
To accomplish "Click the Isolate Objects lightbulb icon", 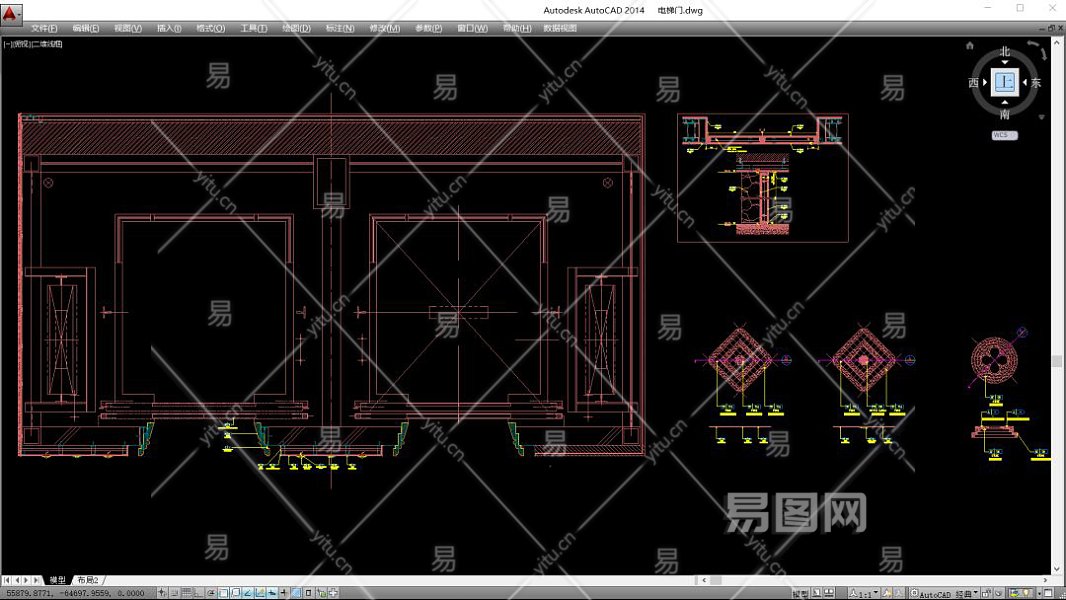I will click(x=1027, y=593).
